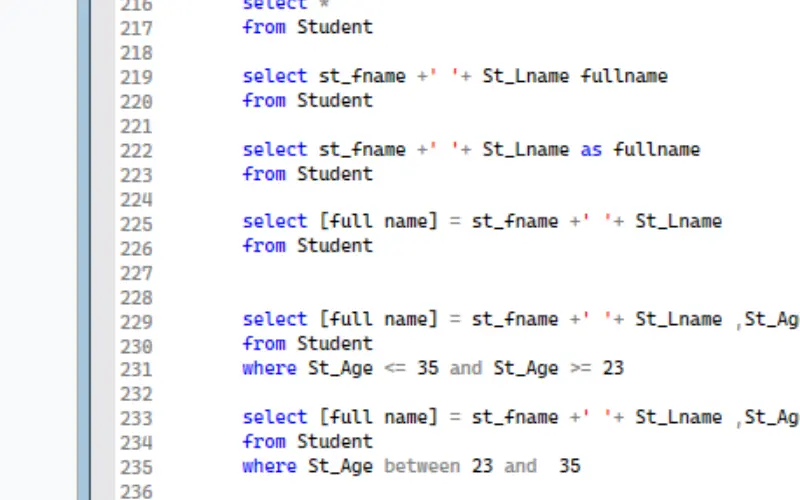This screenshot has width=800, height=500.
Task: Click line number 220 in the gutter
Action: tap(136, 102)
